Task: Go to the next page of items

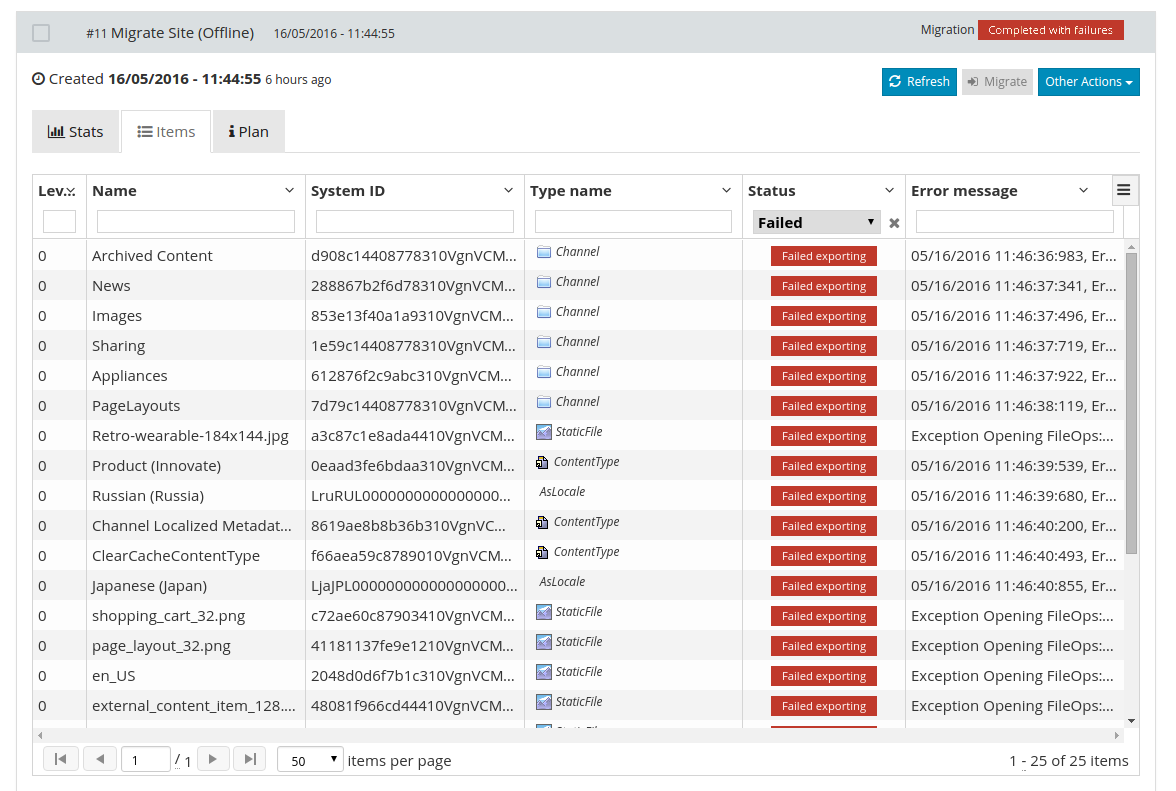Action: tap(212, 760)
